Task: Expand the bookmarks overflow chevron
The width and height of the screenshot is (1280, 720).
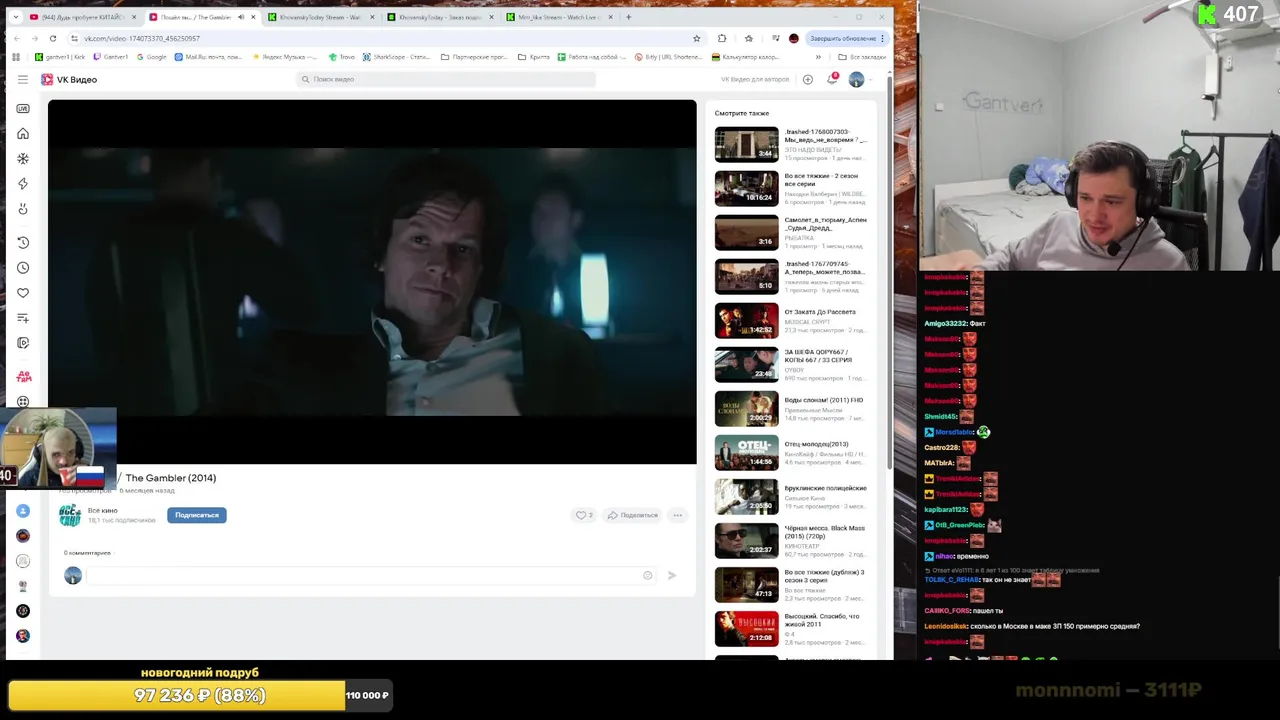Action: pyautogui.click(x=818, y=57)
